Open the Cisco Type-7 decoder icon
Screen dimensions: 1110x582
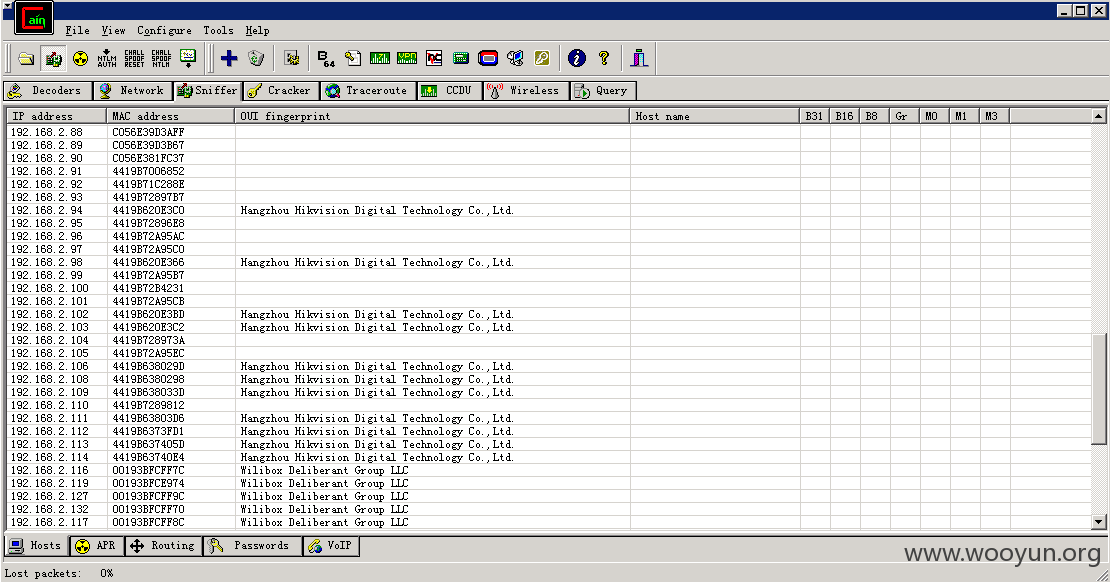pos(379,58)
